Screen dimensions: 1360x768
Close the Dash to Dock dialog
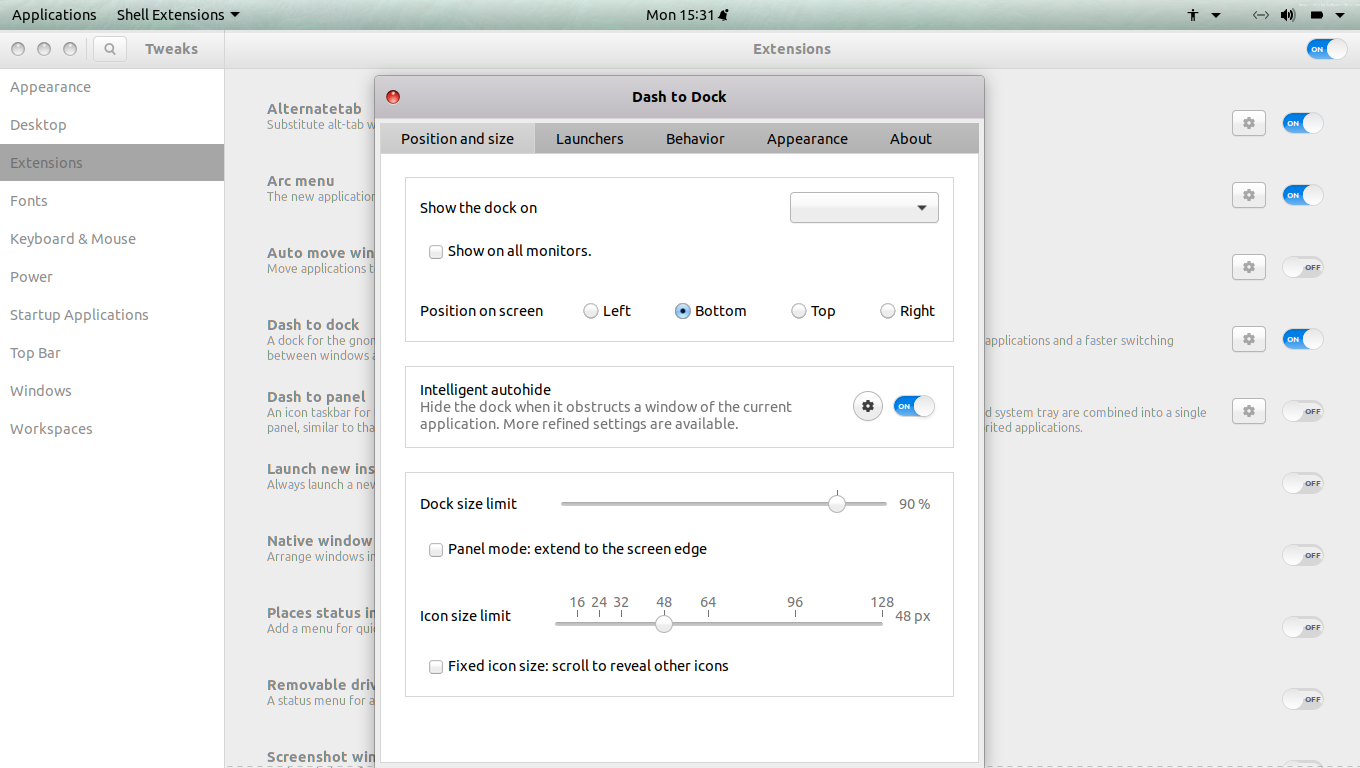[x=393, y=97]
